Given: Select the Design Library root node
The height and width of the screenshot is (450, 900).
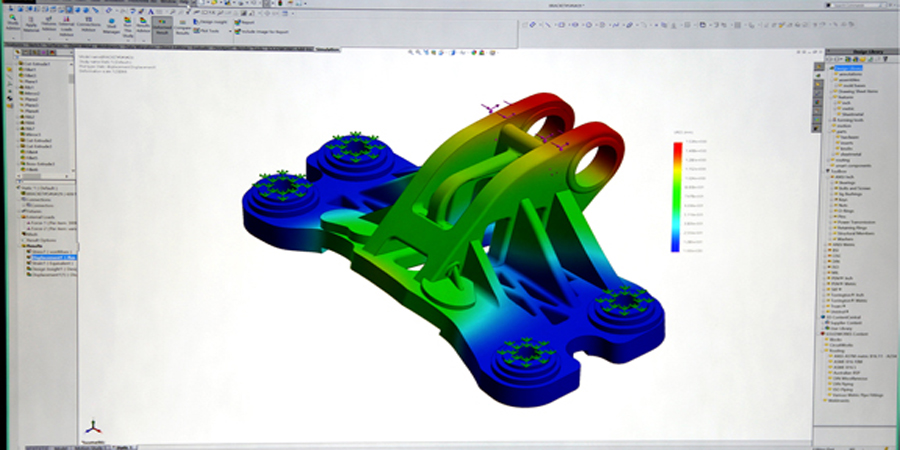Looking at the screenshot, I should 848,68.
